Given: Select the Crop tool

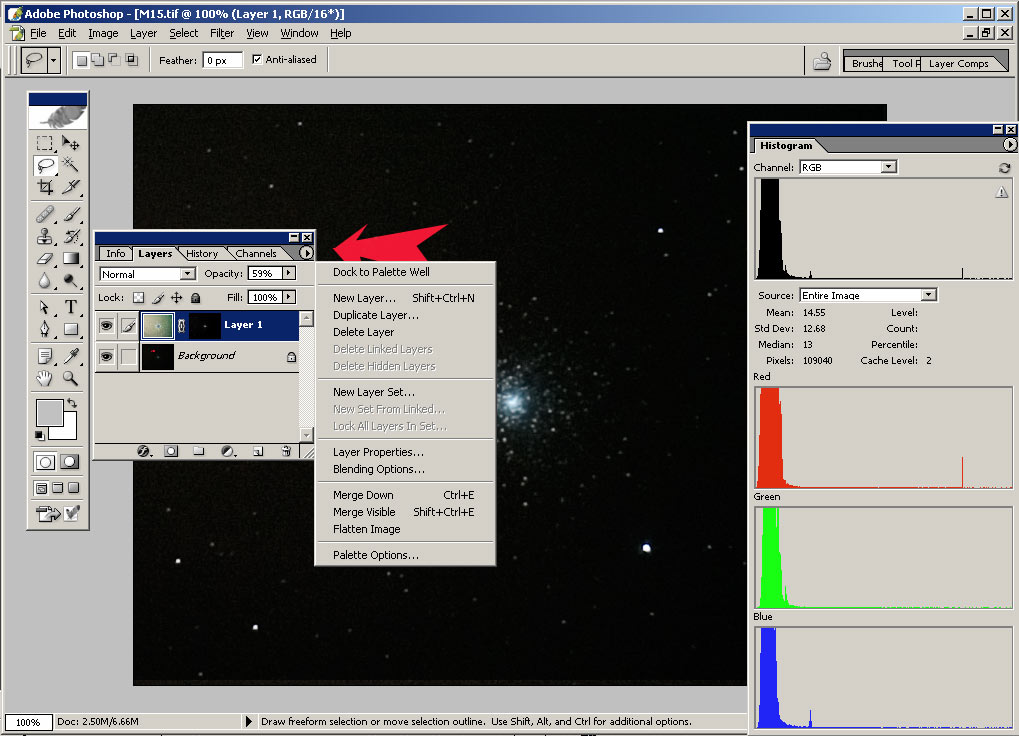Looking at the screenshot, I should (45, 187).
